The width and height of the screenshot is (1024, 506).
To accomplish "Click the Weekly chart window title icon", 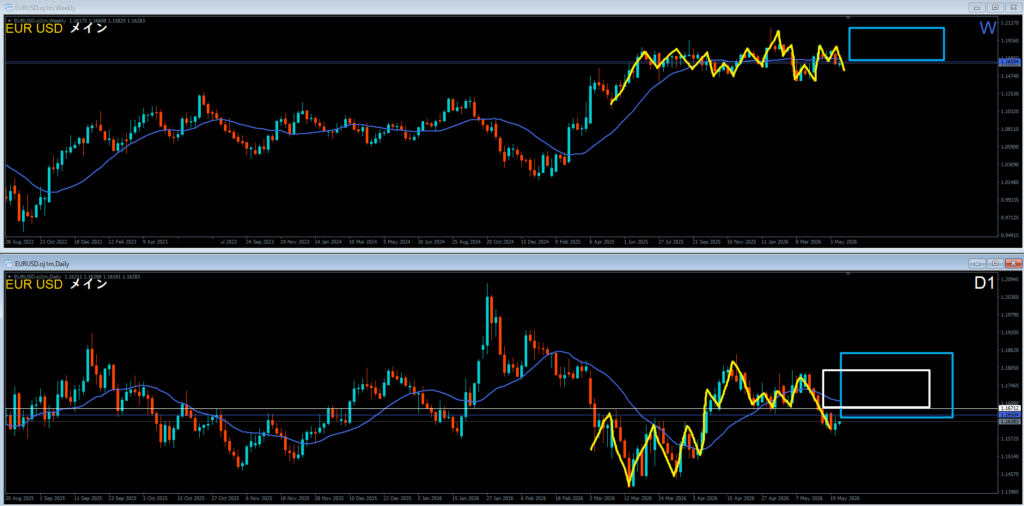I will (x=8, y=8).
